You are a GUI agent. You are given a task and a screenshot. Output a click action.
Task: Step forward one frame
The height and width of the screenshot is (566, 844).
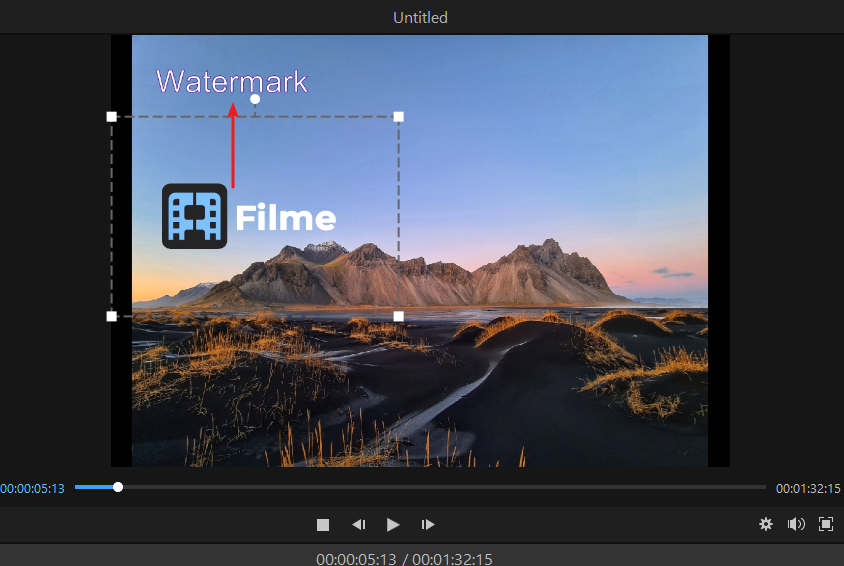pos(428,525)
